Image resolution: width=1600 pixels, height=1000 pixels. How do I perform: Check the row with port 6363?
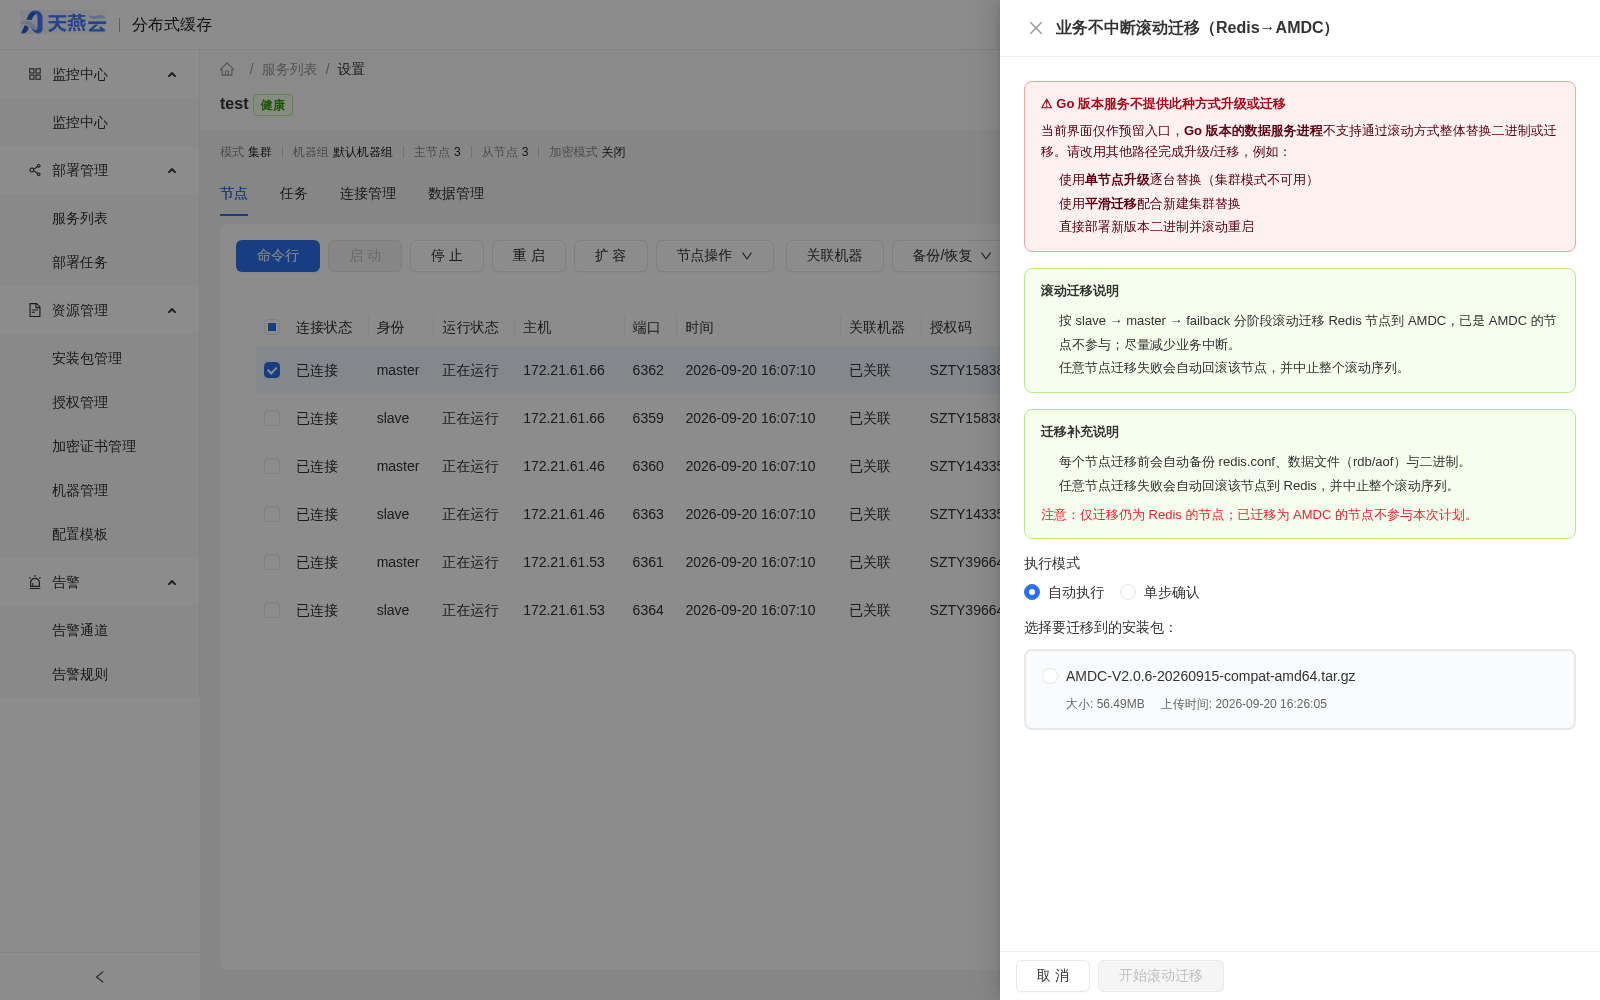(x=272, y=514)
